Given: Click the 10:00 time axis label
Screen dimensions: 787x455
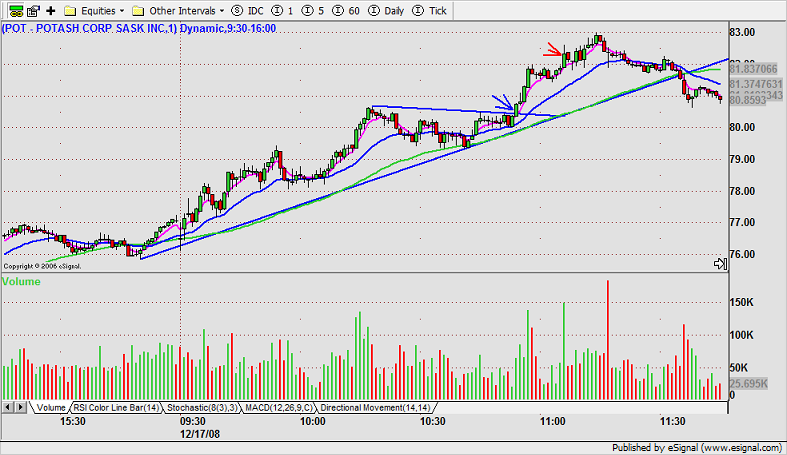Looking at the screenshot, I should (312, 421).
